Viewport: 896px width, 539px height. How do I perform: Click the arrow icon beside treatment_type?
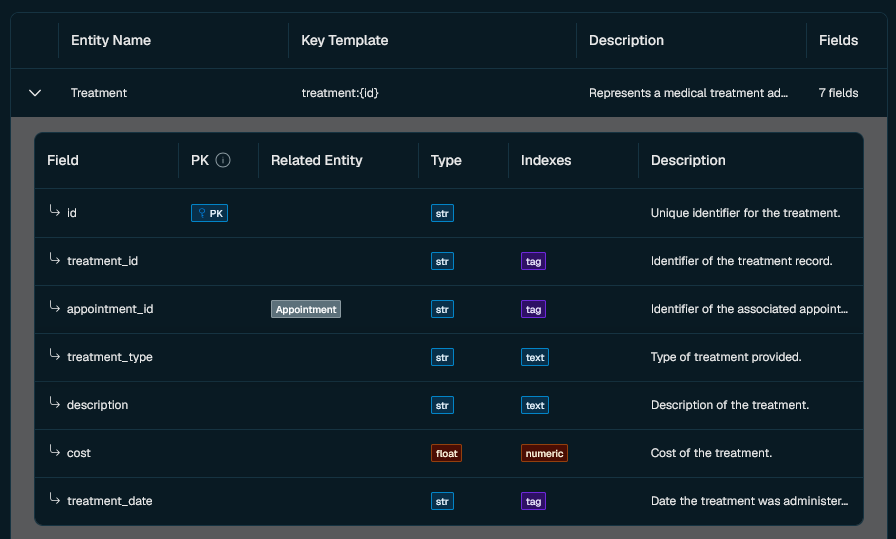coord(54,355)
